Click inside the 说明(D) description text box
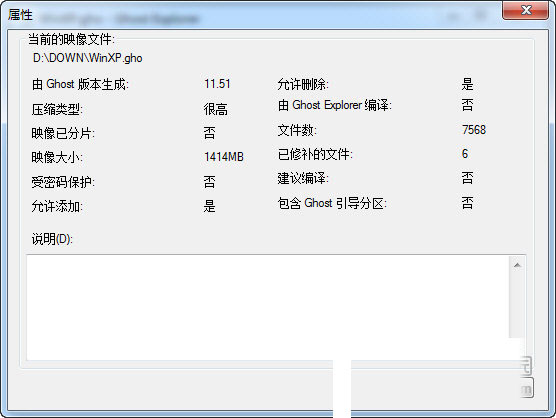This screenshot has width=556, height=418. 268,307
